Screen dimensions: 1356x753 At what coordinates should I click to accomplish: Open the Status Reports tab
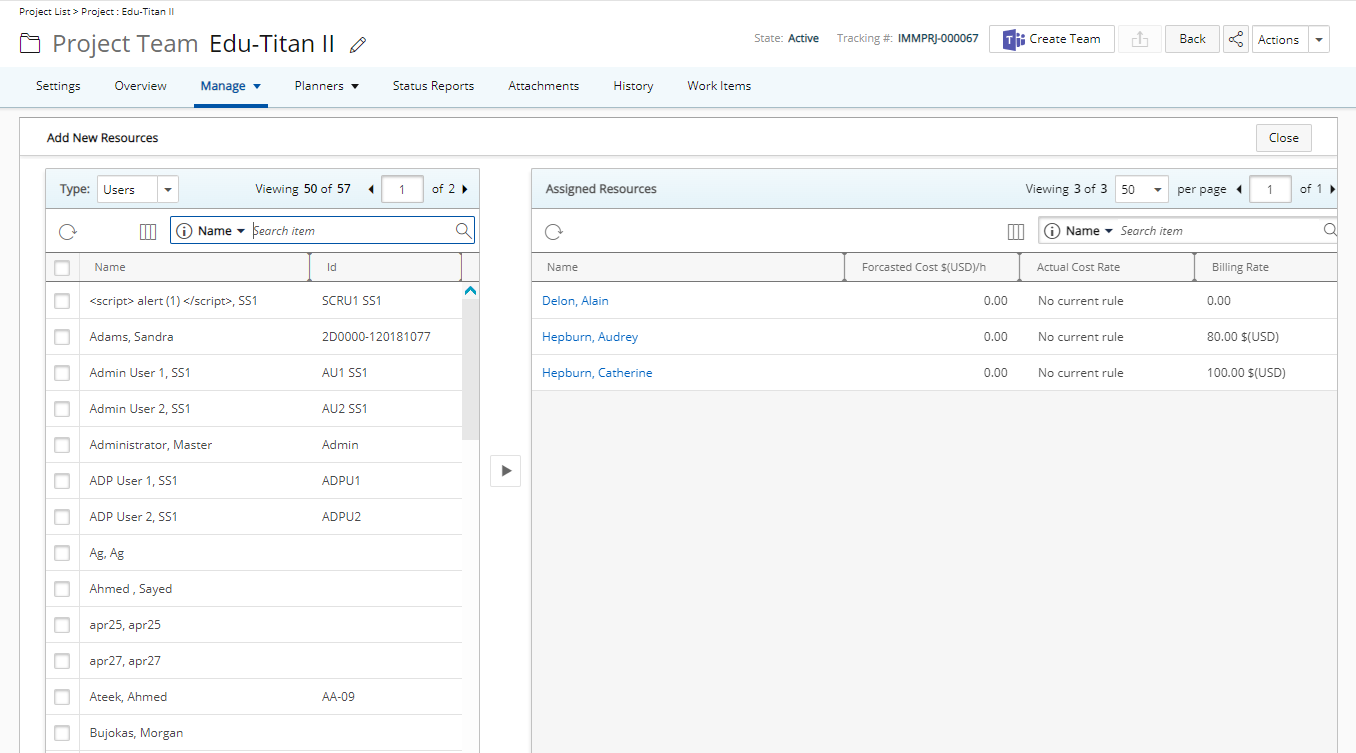coord(433,86)
